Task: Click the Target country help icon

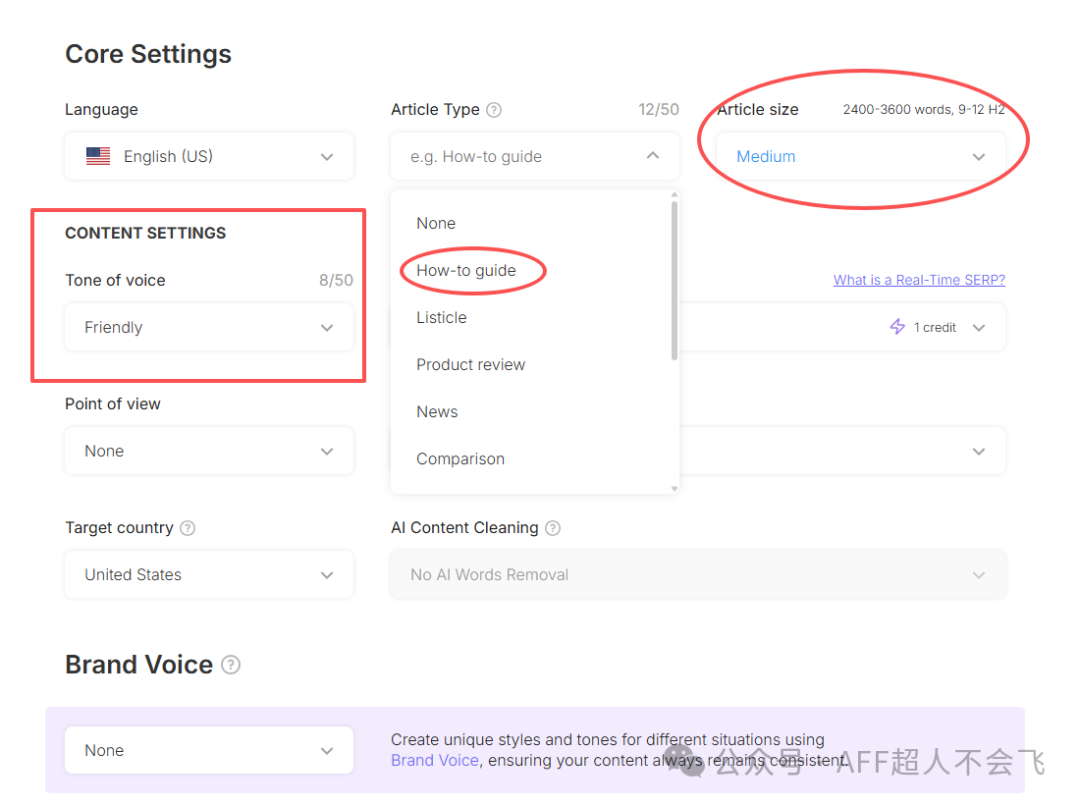Action: click(x=188, y=528)
